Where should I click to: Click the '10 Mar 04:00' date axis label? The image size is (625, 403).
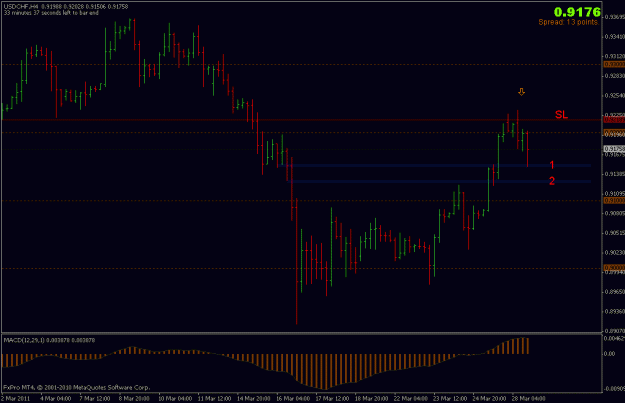pos(175,398)
